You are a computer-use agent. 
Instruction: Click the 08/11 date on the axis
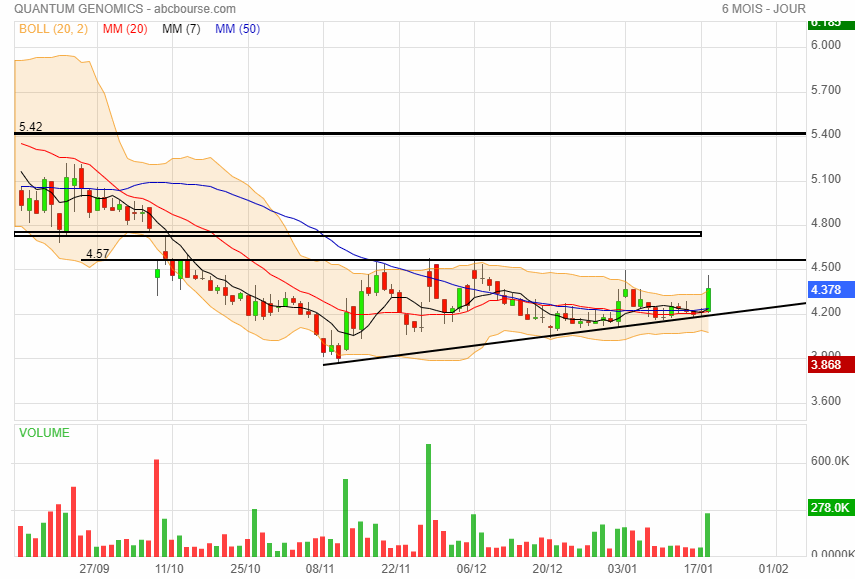(320, 568)
